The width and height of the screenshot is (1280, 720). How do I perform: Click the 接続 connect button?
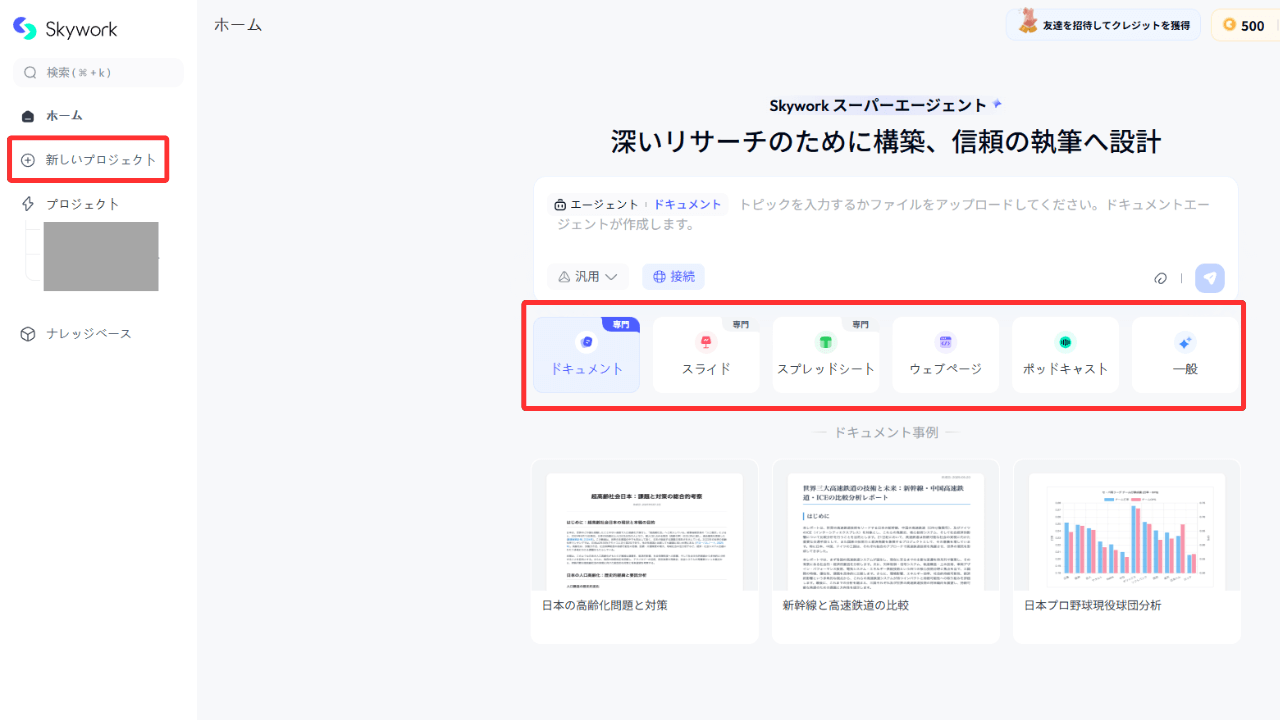(673, 277)
